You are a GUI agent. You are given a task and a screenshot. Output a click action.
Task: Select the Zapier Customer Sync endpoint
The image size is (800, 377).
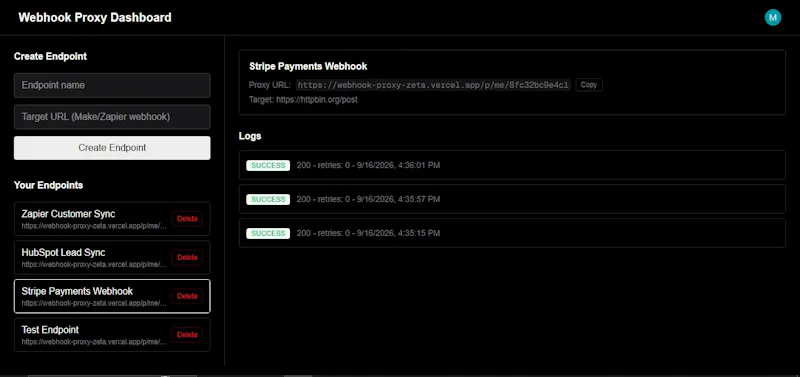[x=112, y=219]
